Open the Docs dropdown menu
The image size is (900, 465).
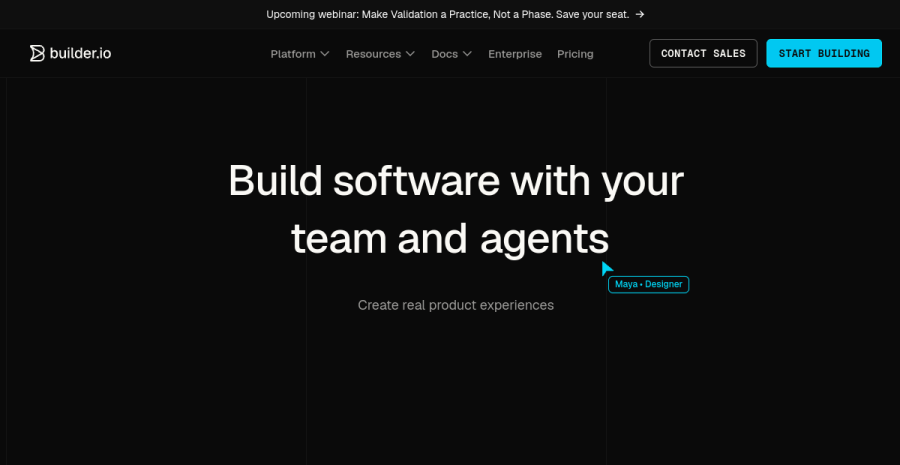tap(452, 54)
